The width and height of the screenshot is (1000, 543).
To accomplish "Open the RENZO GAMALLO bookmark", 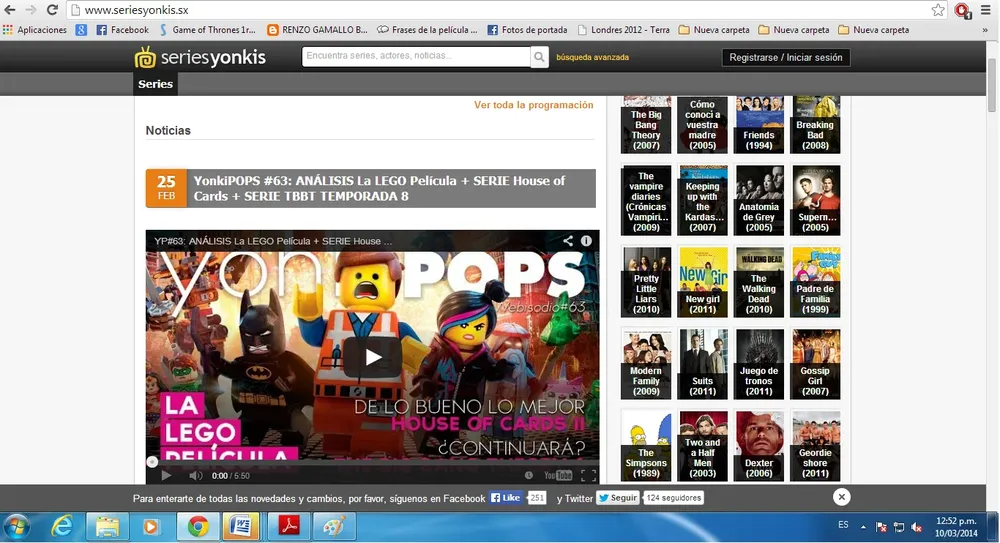I will pos(317,29).
